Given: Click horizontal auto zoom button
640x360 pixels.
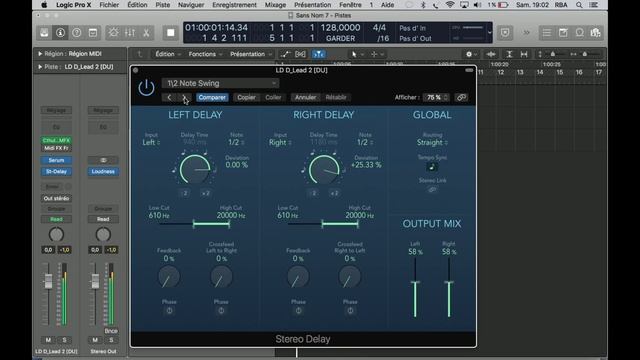Looking at the screenshot, I should click(x=524, y=54).
